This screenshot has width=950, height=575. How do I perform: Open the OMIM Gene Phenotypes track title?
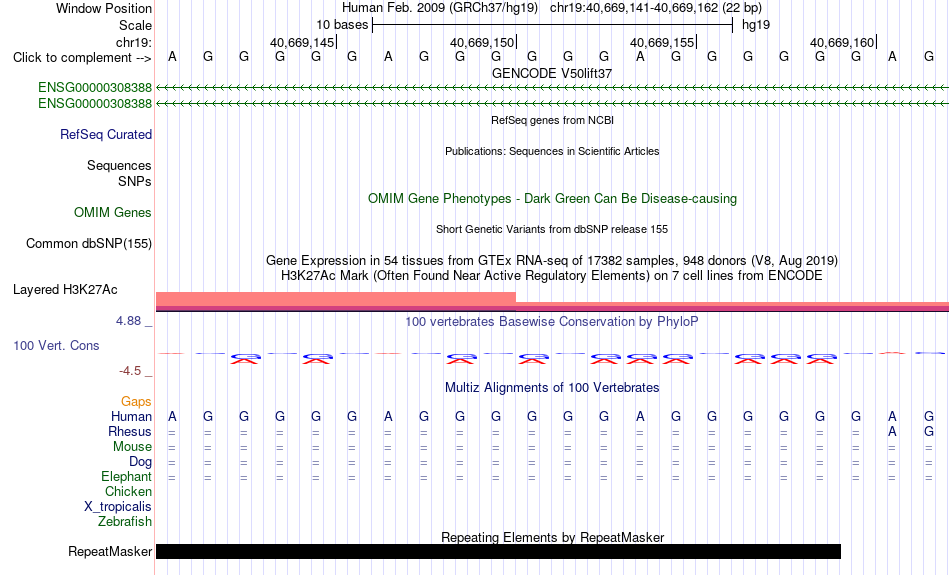pyautogui.click(x=552, y=199)
